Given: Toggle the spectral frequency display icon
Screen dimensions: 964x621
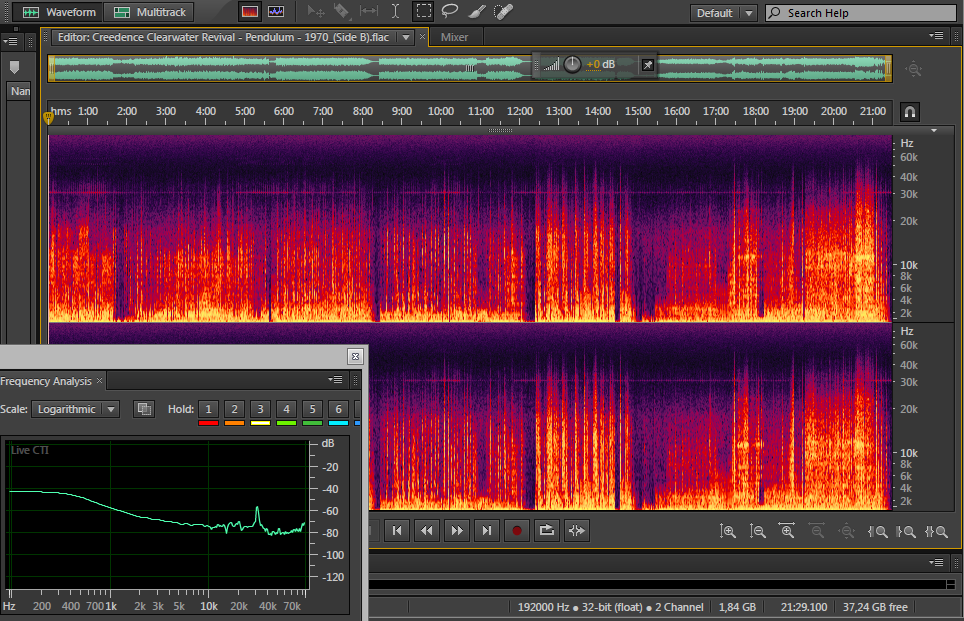Looking at the screenshot, I should 250,12.
